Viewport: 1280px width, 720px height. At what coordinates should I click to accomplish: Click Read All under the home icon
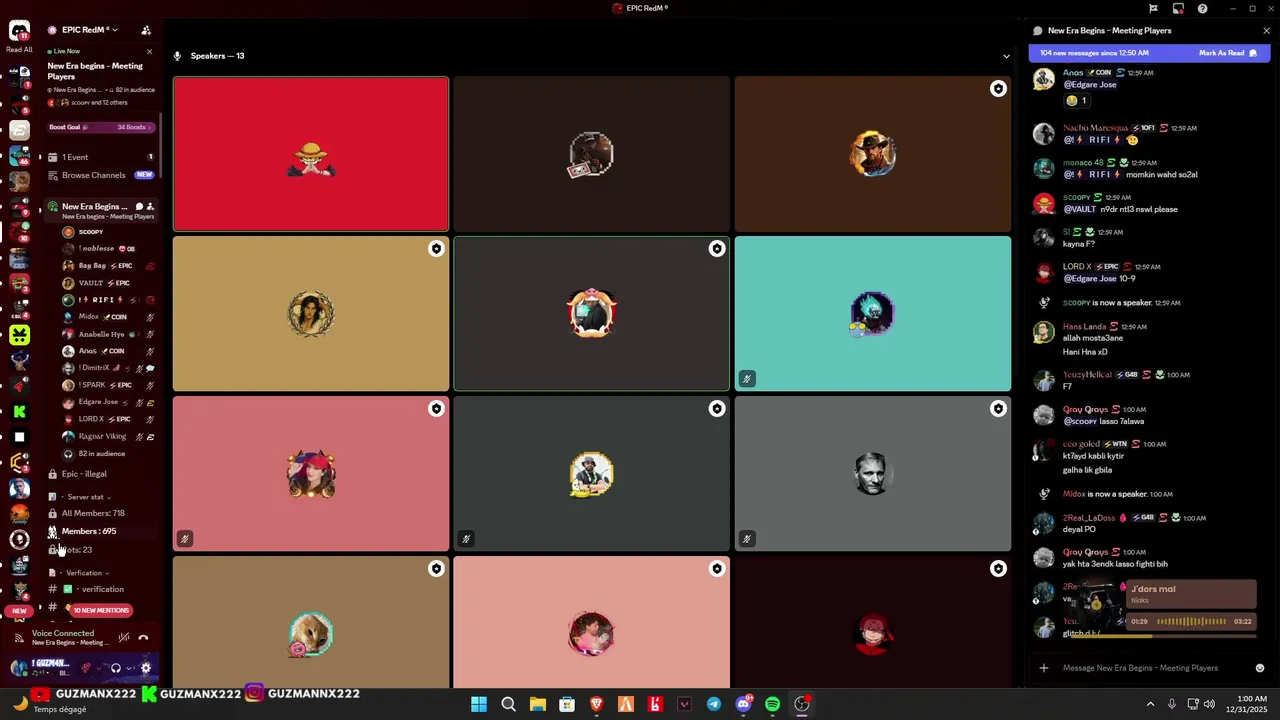19,50
